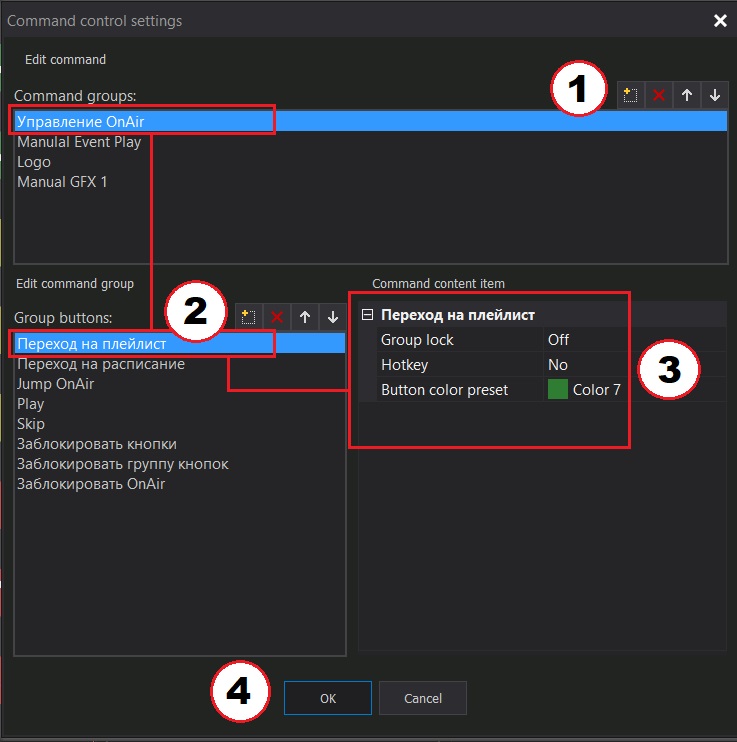Move the command group up
The height and width of the screenshot is (742, 737).
click(687, 95)
